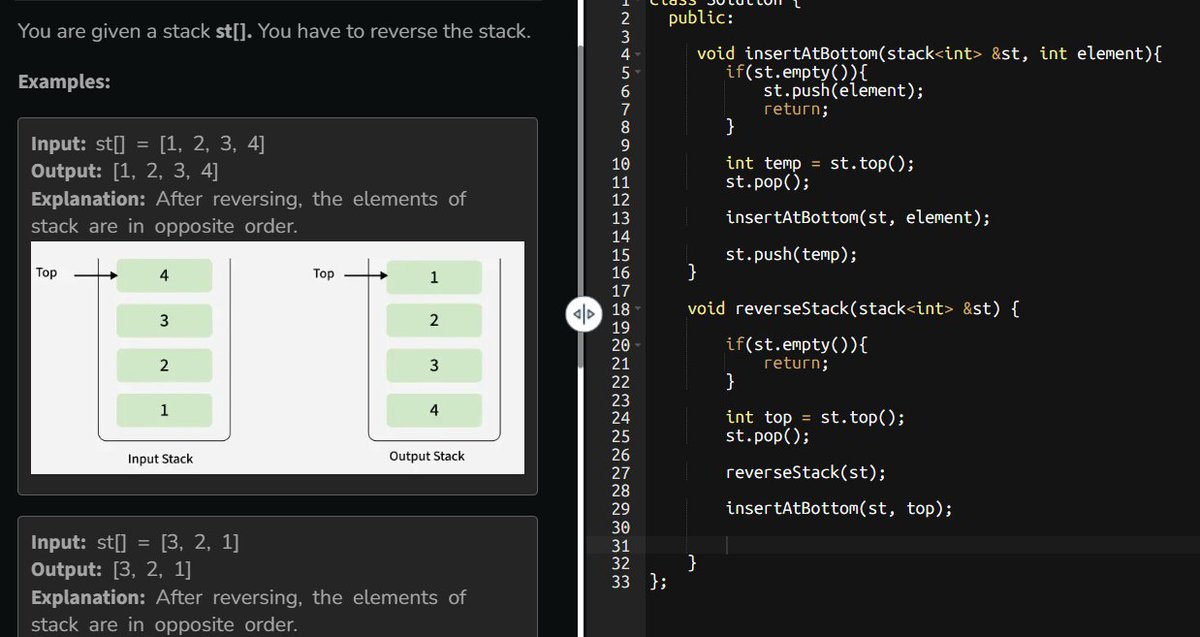Click 'st.pop();' on line 11
The image size is (1200, 637).
pos(768,181)
